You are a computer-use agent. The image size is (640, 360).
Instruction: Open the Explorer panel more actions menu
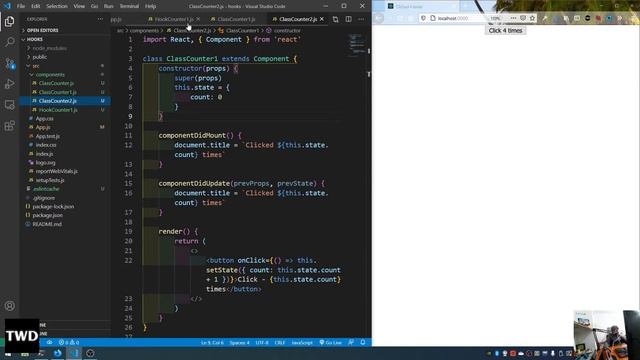(100, 19)
